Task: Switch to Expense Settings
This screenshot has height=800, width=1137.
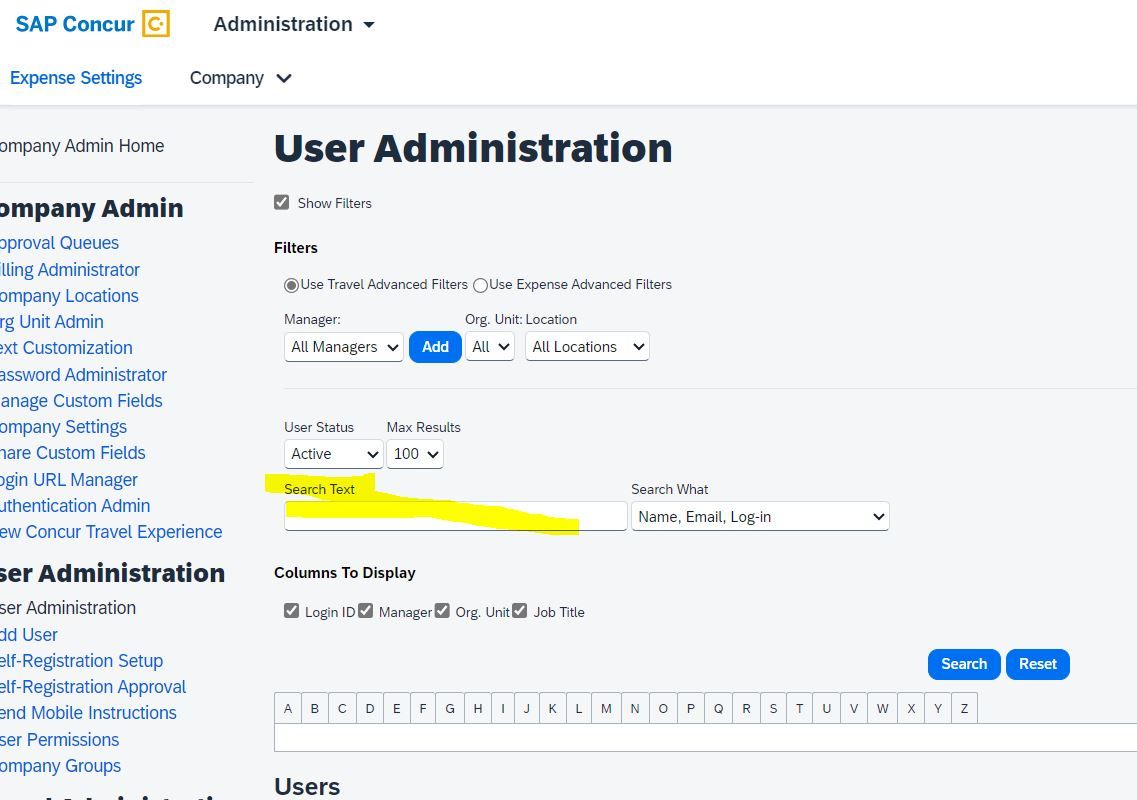Action: (x=76, y=78)
